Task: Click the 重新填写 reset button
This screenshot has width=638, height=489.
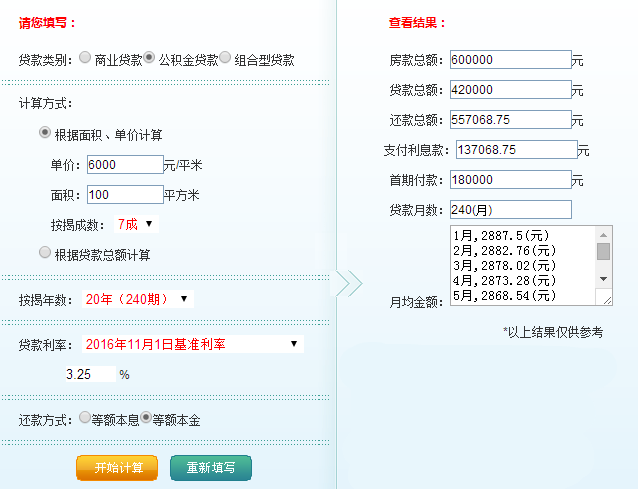Action: pyautogui.click(x=211, y=468)
